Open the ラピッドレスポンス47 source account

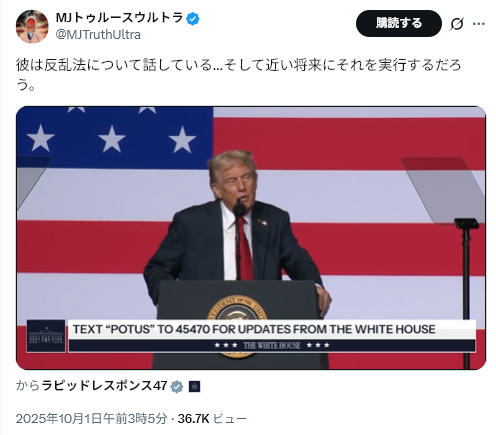click(104, 386)
